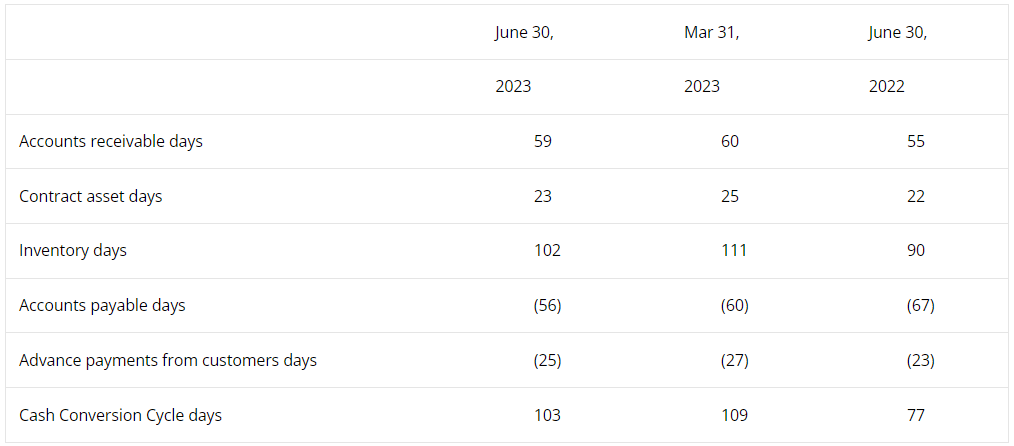
Task: Select the Inventory days row label
Action: (x=73, y=251)
